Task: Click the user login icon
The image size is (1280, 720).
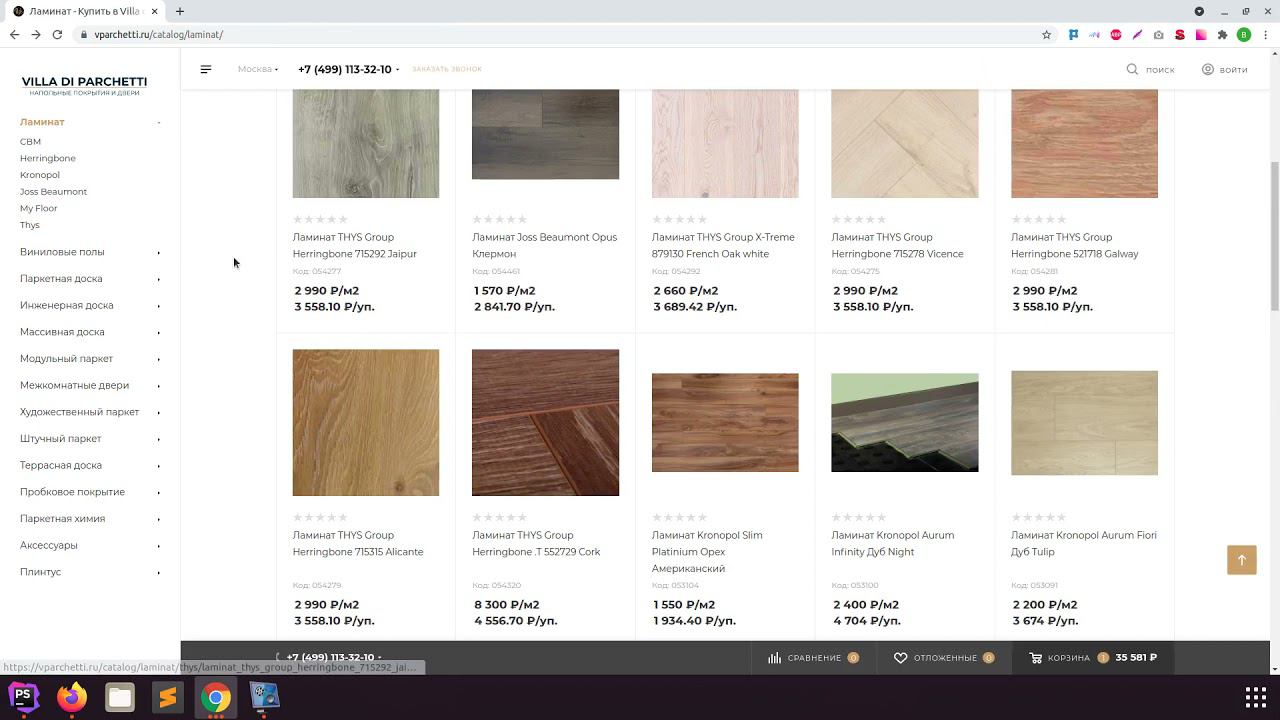Action: [1208, 69]
